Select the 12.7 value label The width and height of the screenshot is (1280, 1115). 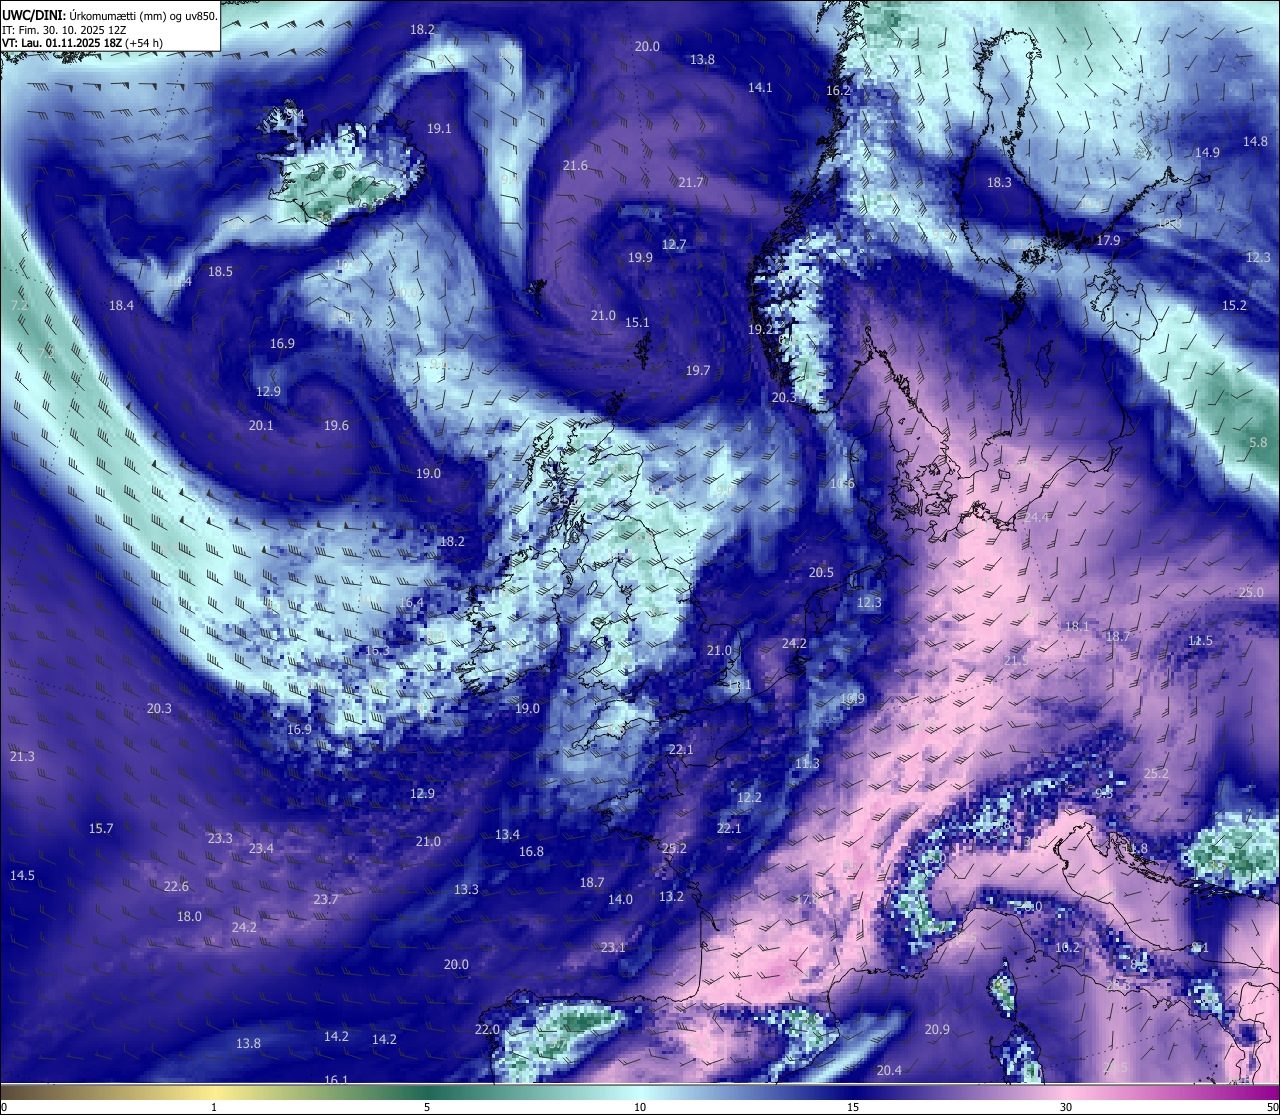pos(674,245)
